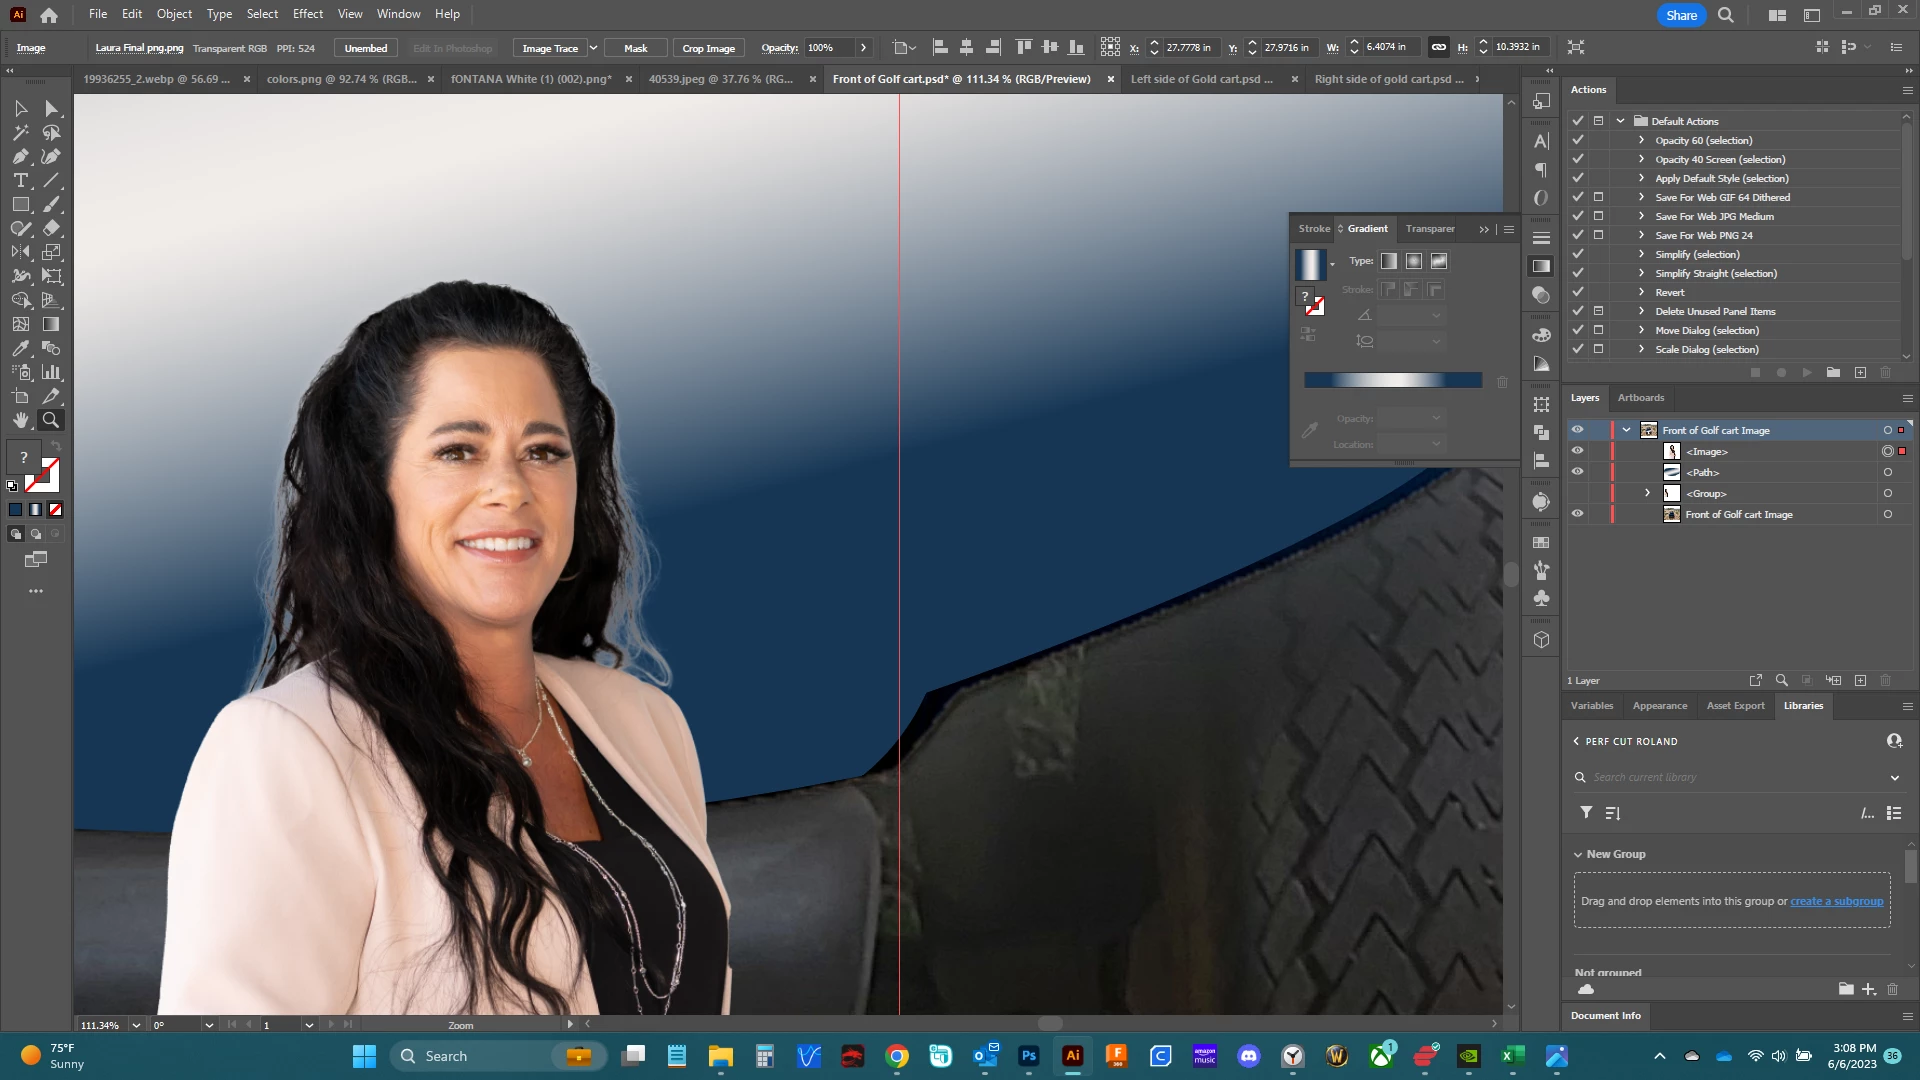Select the Type tool
Image resolution: width=1920 pixels, height=1080 pixels.
click(x=20, y=181)
